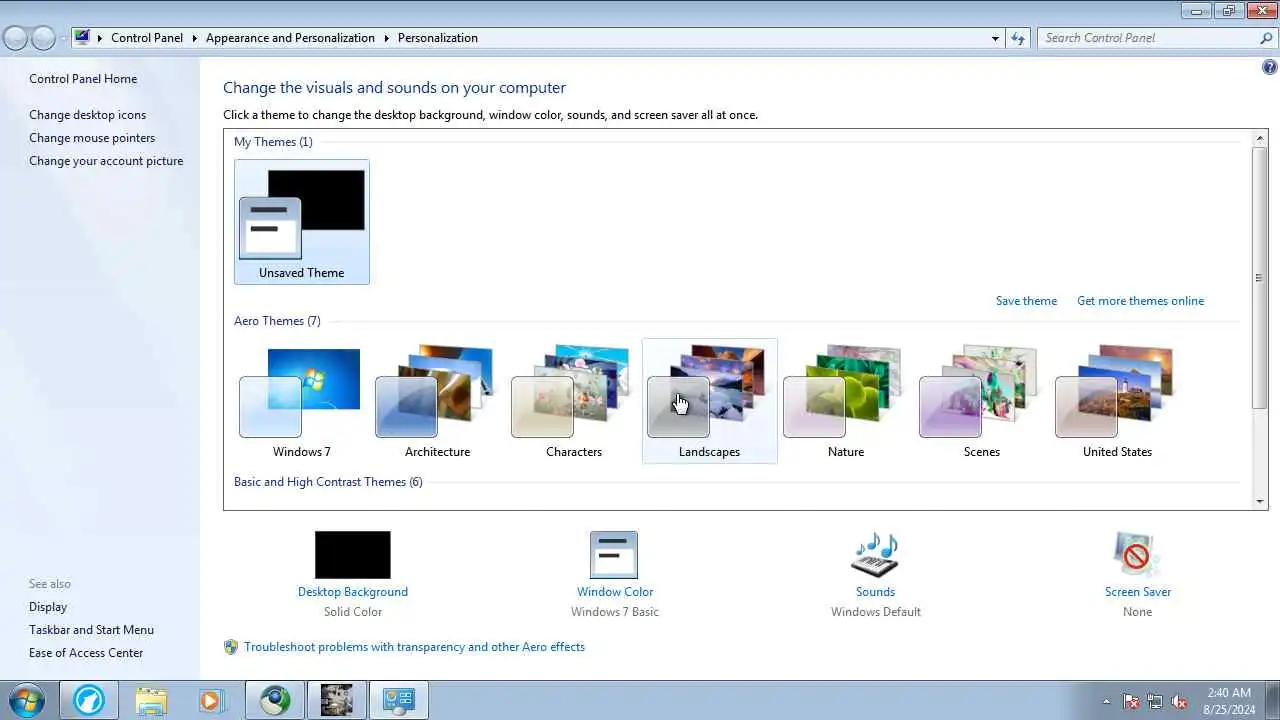Expand arrow after Appearance and Personalization
The width and height of the screenshot is (1280, 720).
386,38
